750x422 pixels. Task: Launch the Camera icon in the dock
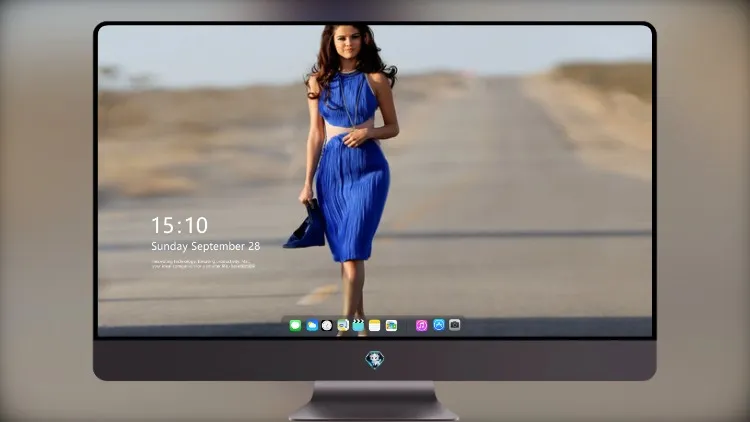click(455, 325)
